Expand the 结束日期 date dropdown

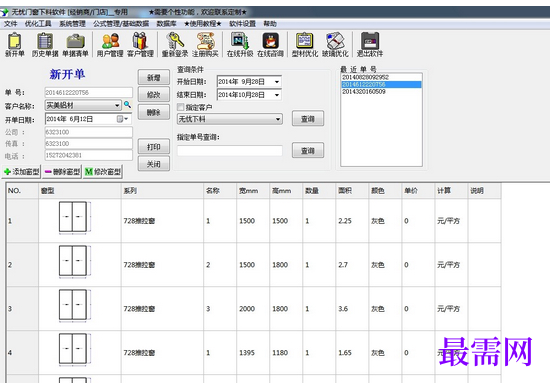(x=277, y=95)
